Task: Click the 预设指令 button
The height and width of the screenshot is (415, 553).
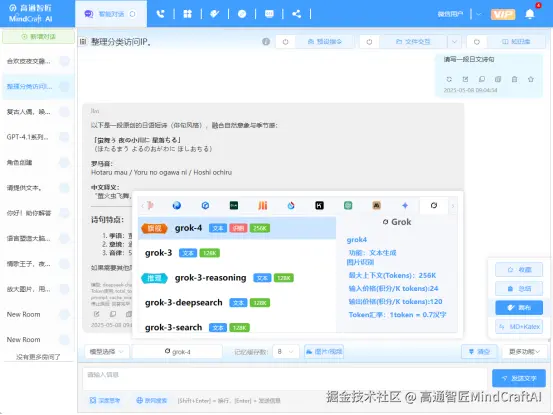Action: [x=324, y=42]
